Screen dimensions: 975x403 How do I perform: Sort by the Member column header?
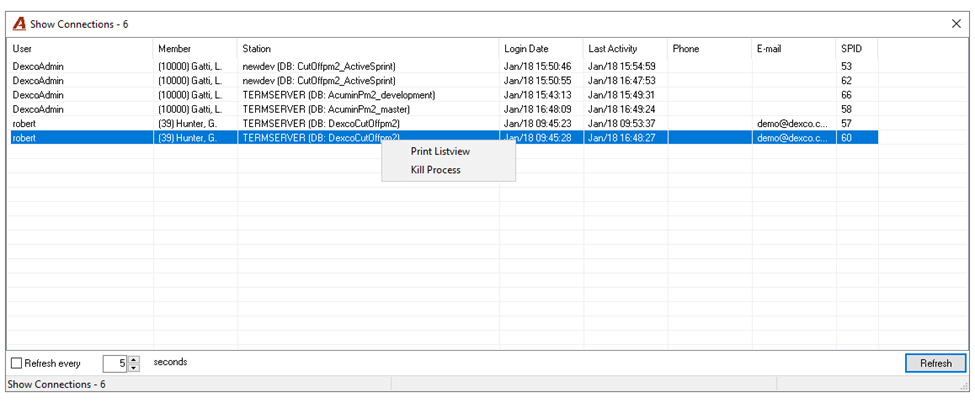click(x=195, y=49)
